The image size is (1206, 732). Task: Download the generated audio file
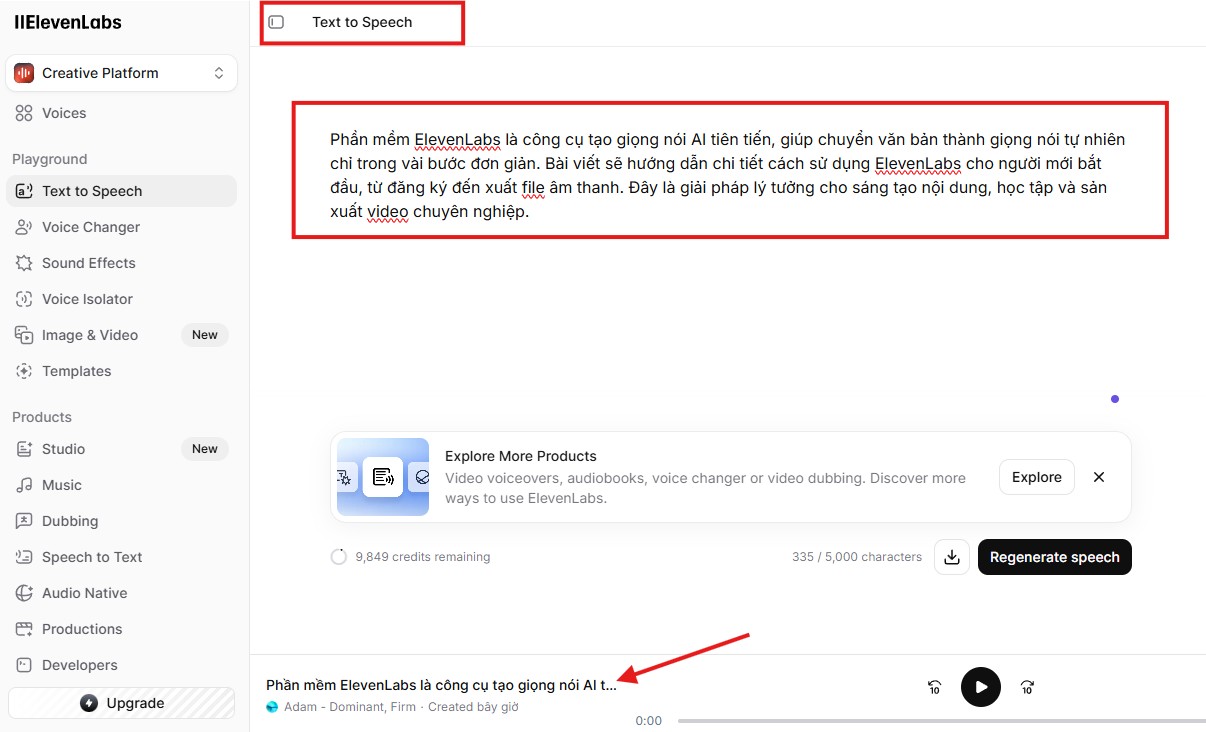click(x=952, y=557)
